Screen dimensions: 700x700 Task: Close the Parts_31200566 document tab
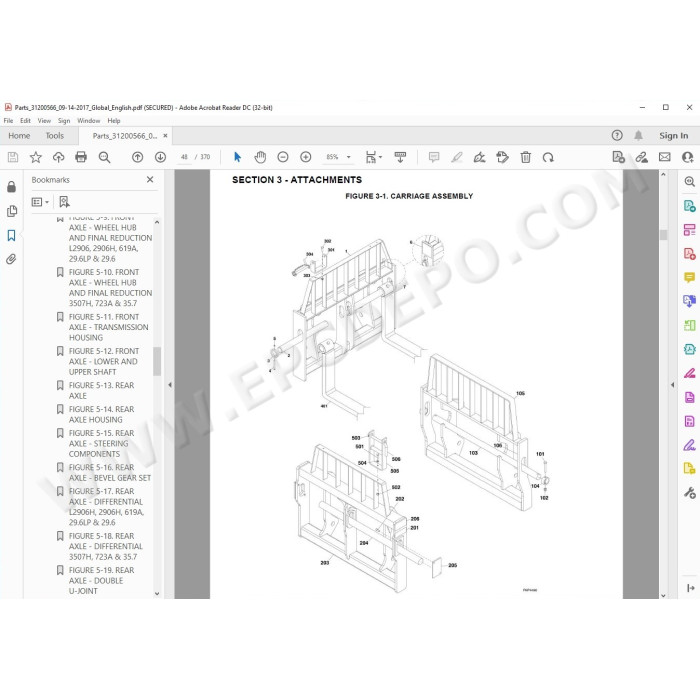165,136
